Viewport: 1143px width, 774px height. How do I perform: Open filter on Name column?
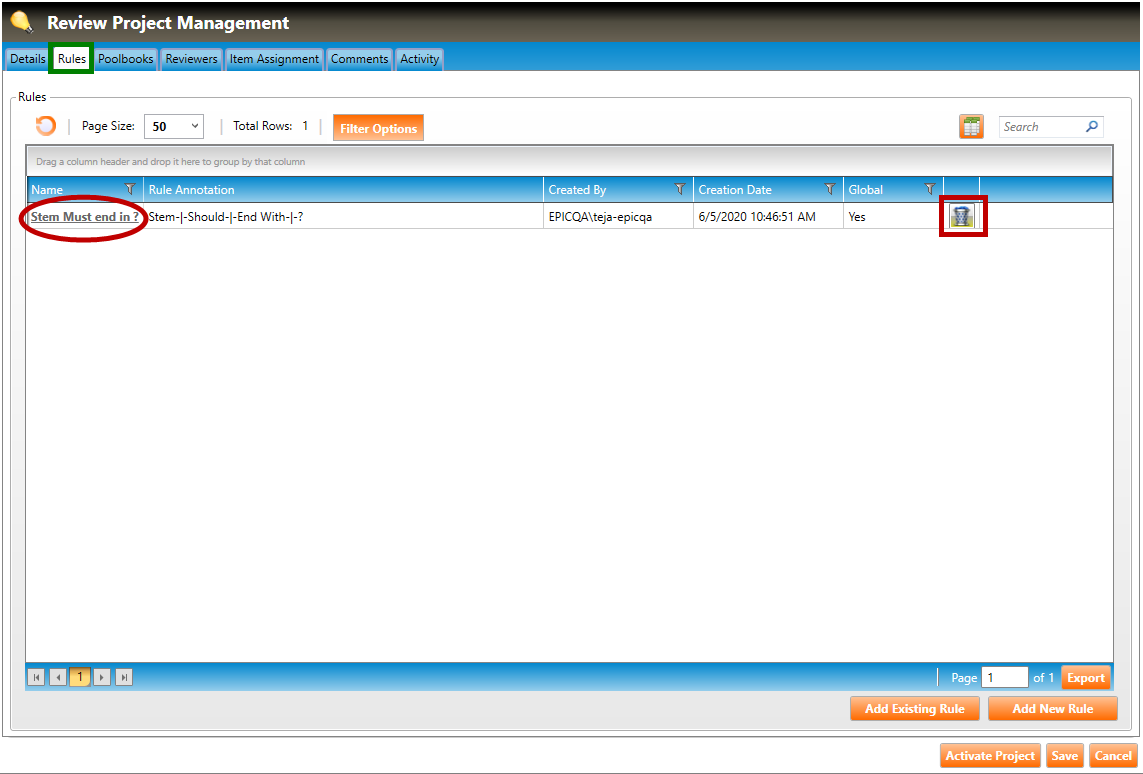coord(130,189)
